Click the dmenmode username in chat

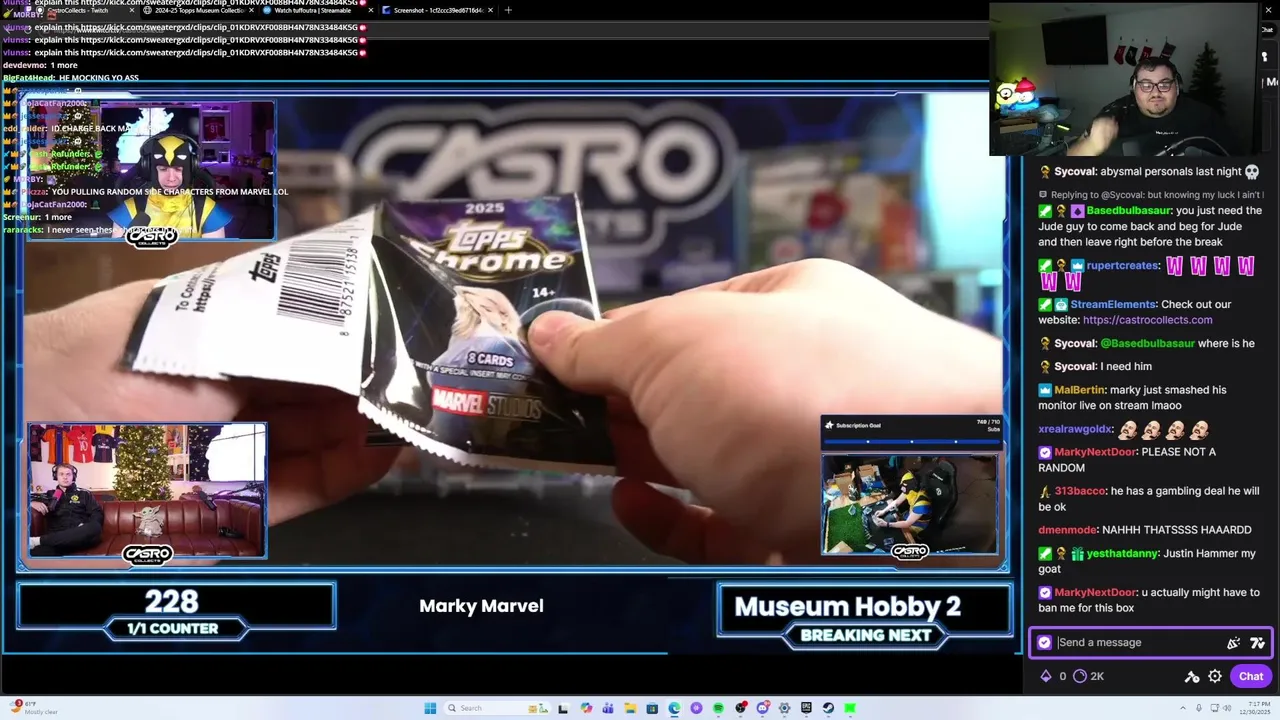click(1067, 530)
